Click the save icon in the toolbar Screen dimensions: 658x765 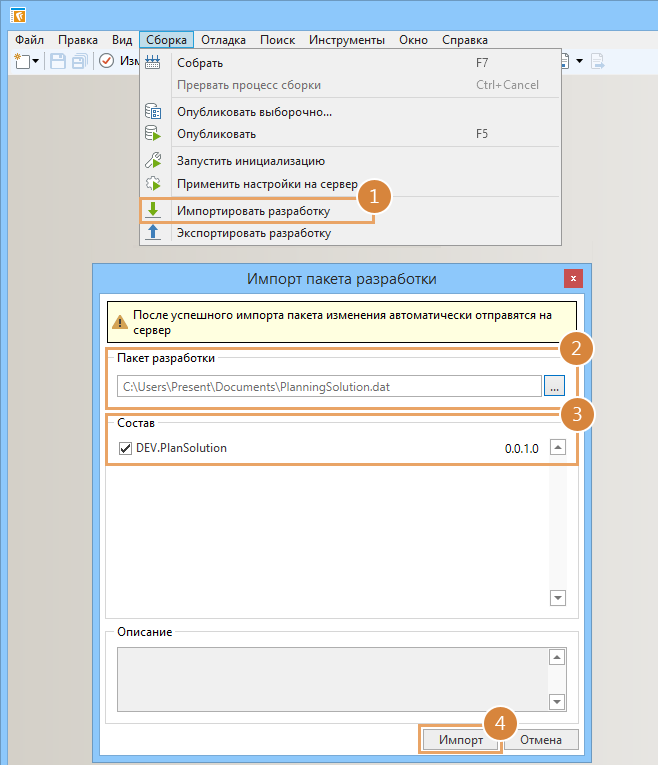click(x=58, y=62)
